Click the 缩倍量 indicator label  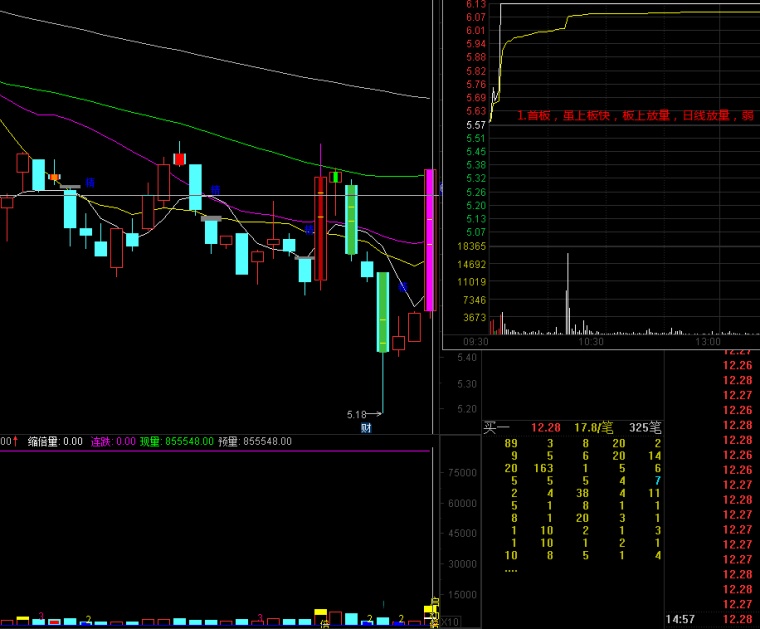pyautogui.click(x=48, y=441)
